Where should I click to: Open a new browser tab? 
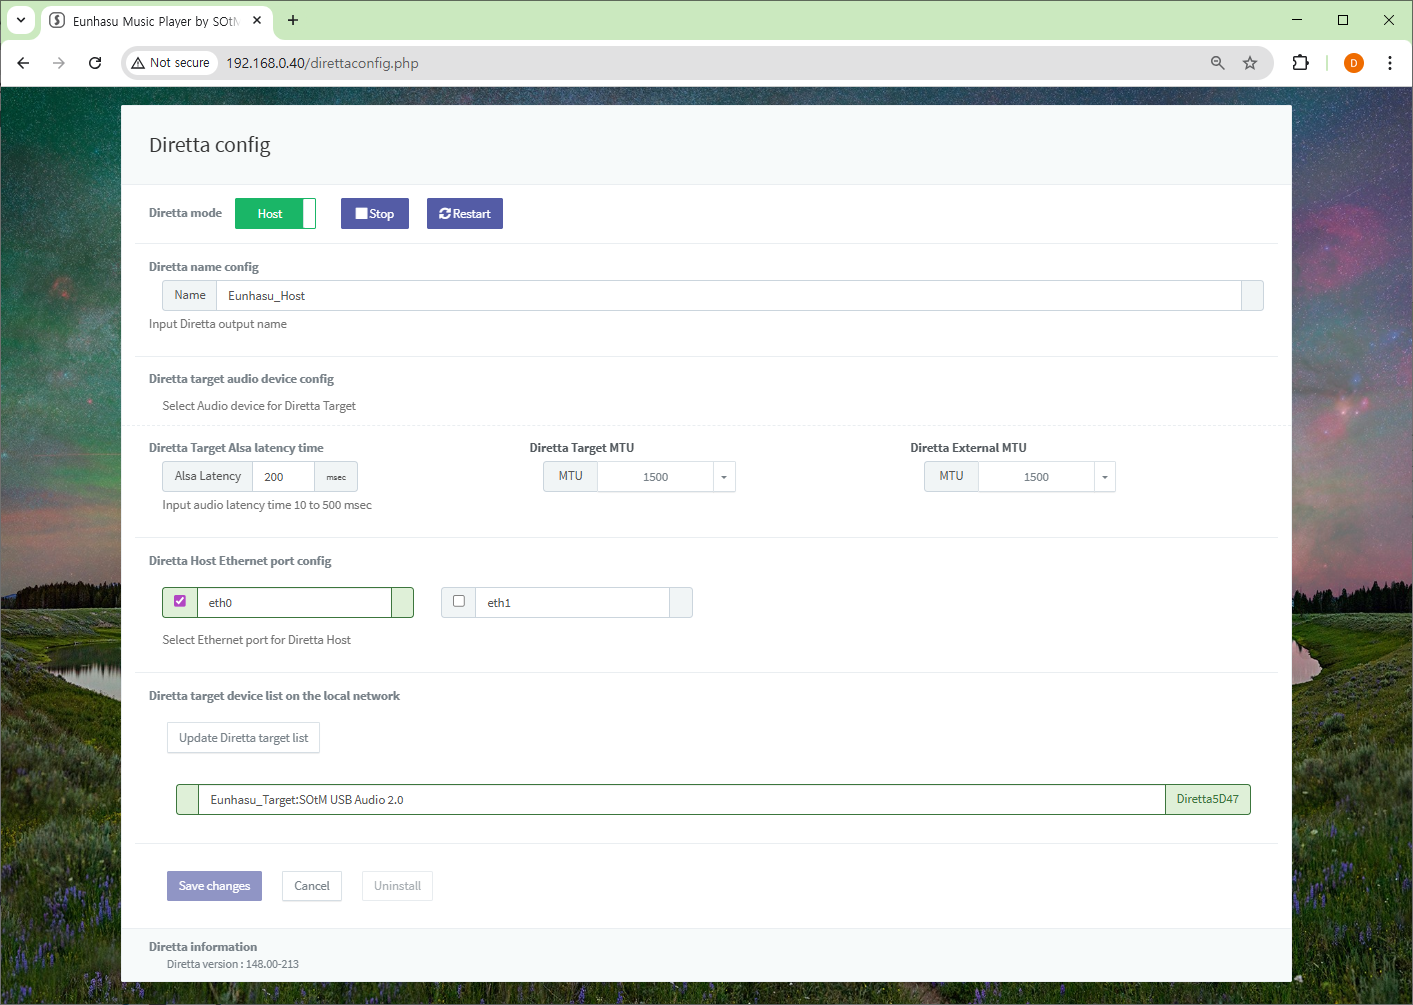pyautogui.click(x=293, y=20)
